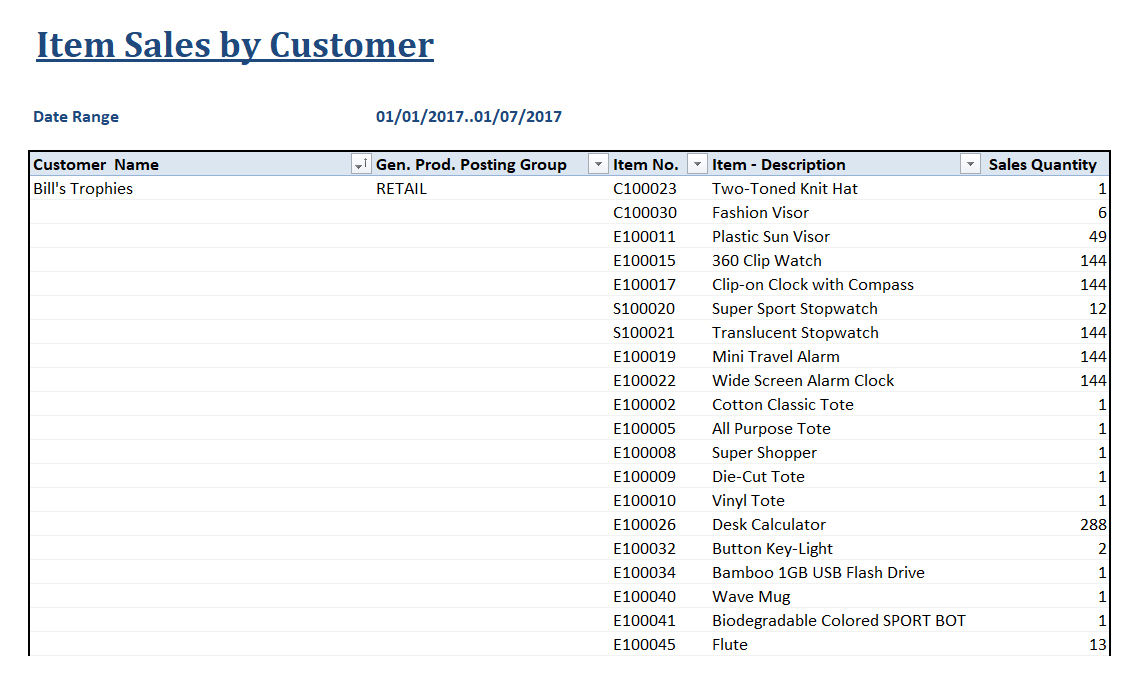
Task: Click the Item - Description header text
Action: 779,164
